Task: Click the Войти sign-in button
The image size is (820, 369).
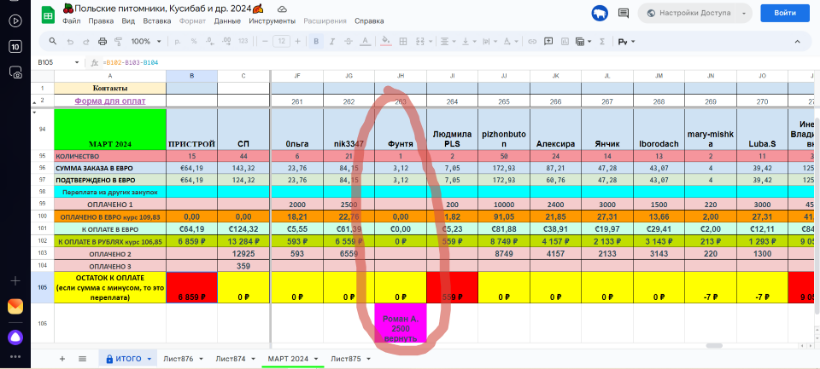Action: tap(785, 13)
